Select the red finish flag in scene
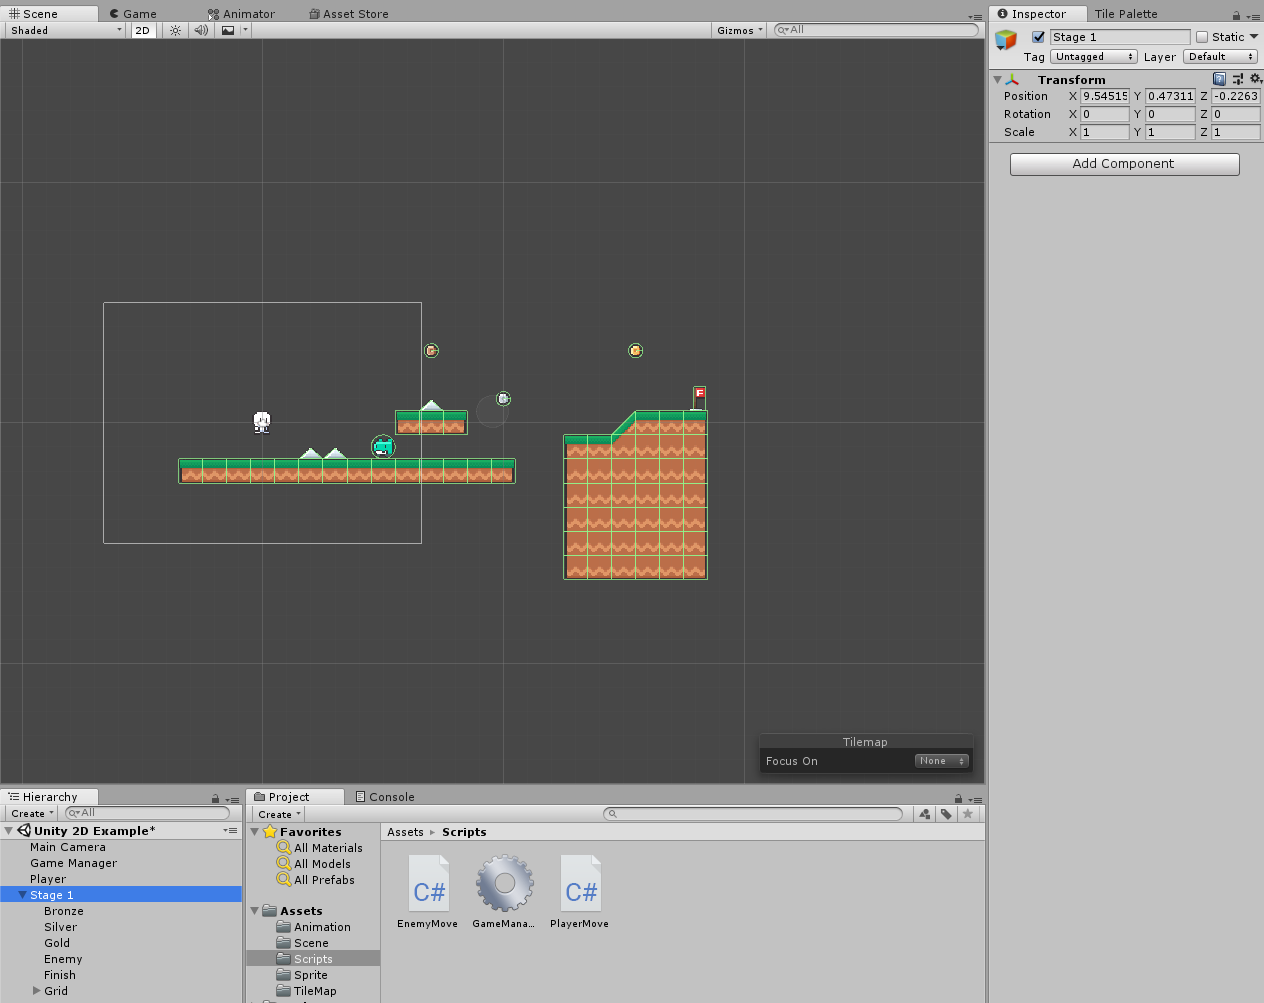The height and width of the screenshot is (1003, 1264). [699, 396]
